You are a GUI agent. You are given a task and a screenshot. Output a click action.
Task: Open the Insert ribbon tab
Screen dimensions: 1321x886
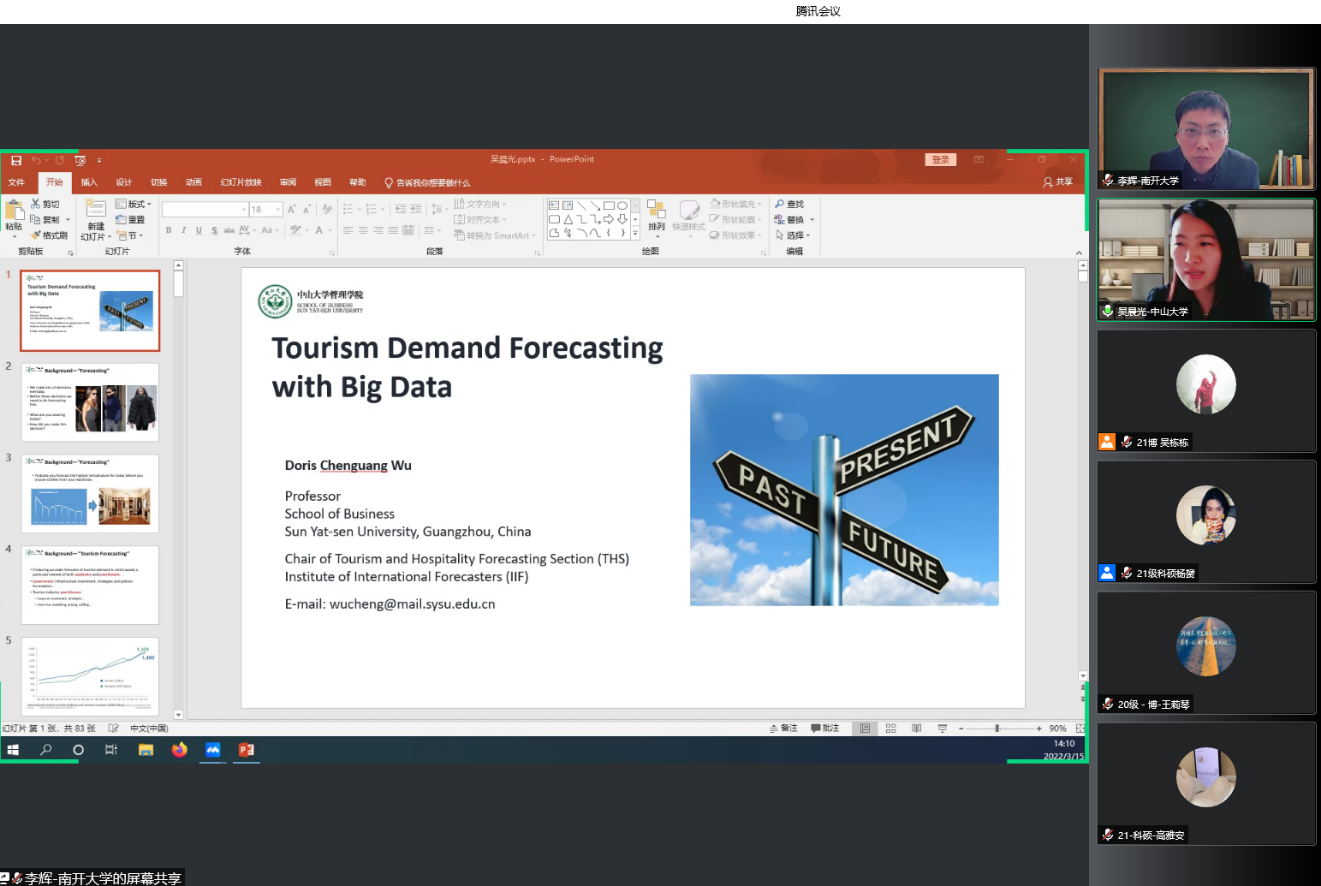coord(89,182)
